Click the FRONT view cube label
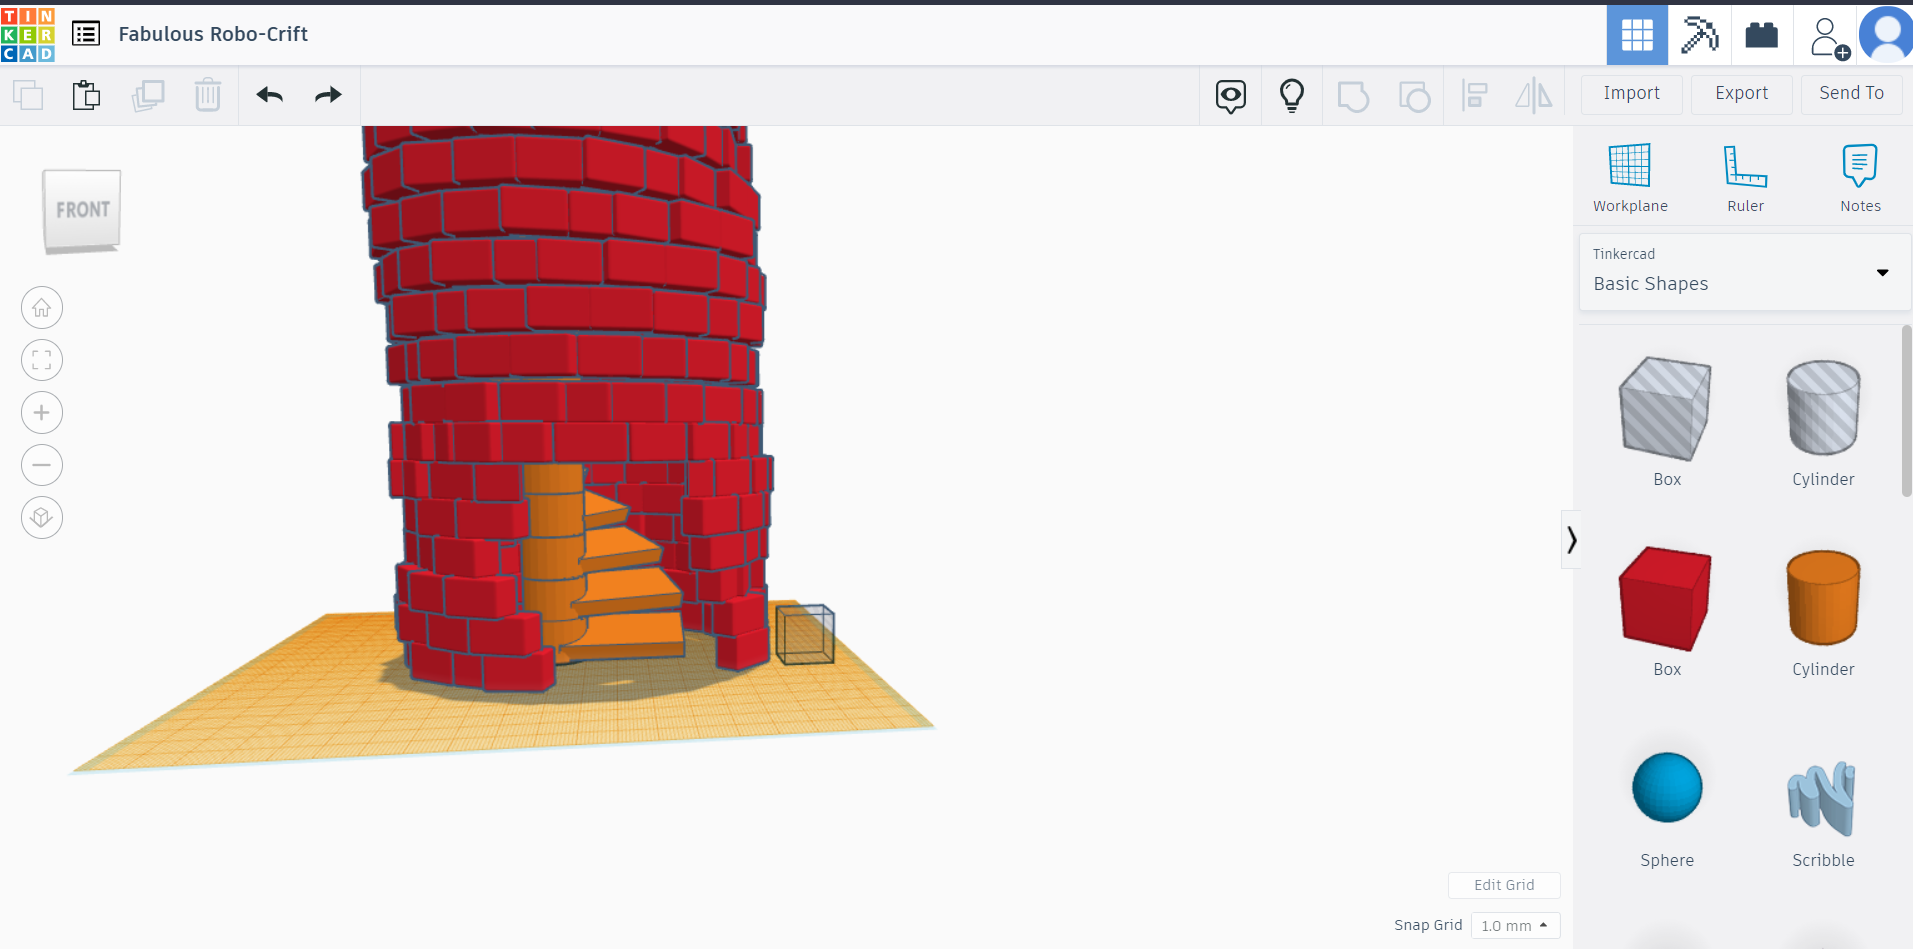 point(81,209)
